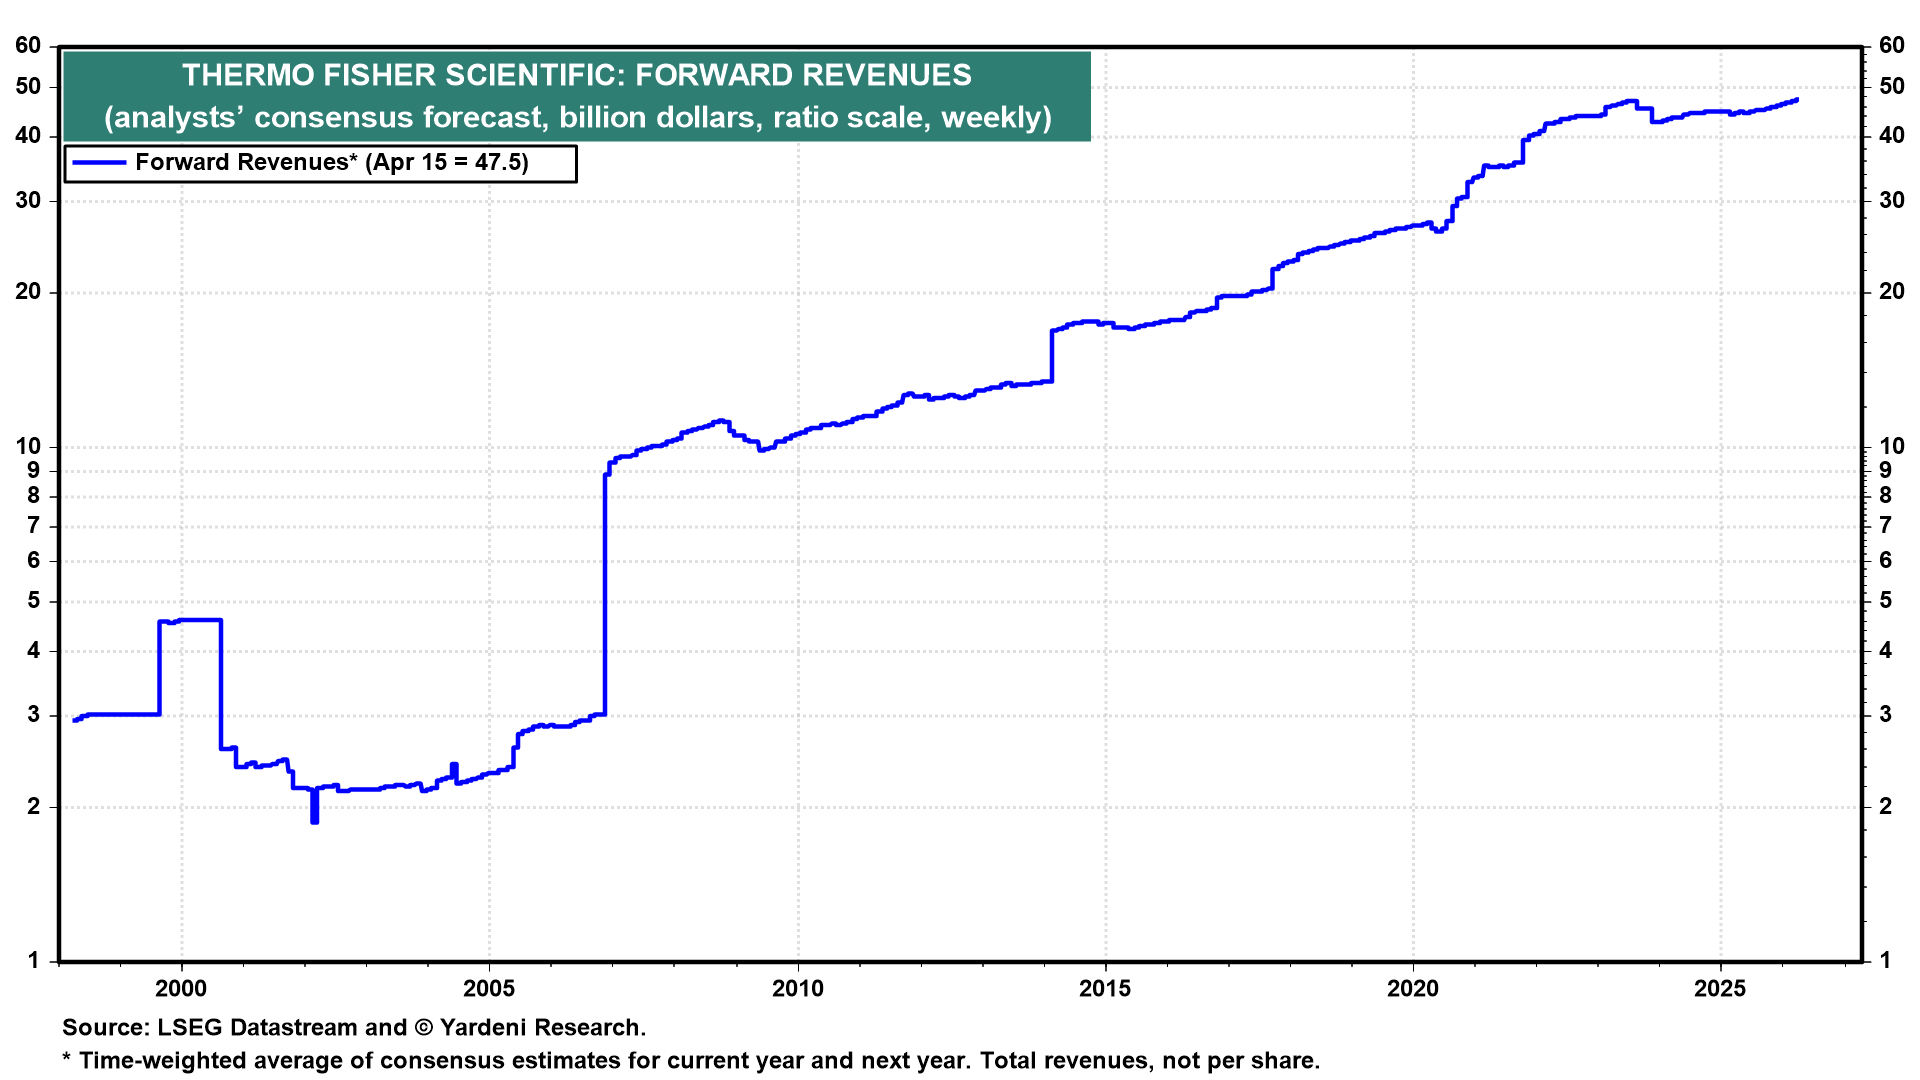This screenshot has width=1920, height=1080.
Task: Click the right axis 50 label
Action: point(1891,87)
